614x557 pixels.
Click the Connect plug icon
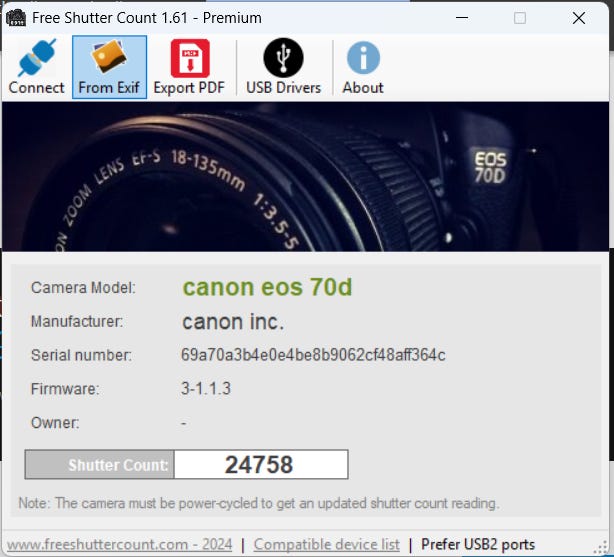point(36,58)
